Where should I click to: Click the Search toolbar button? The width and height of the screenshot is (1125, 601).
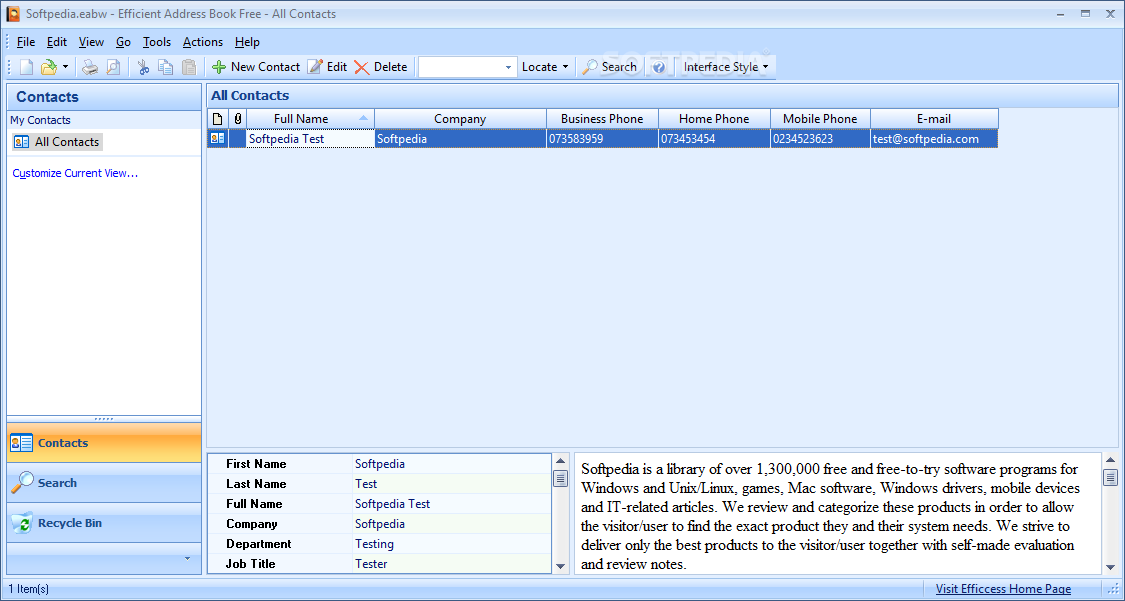610,67
